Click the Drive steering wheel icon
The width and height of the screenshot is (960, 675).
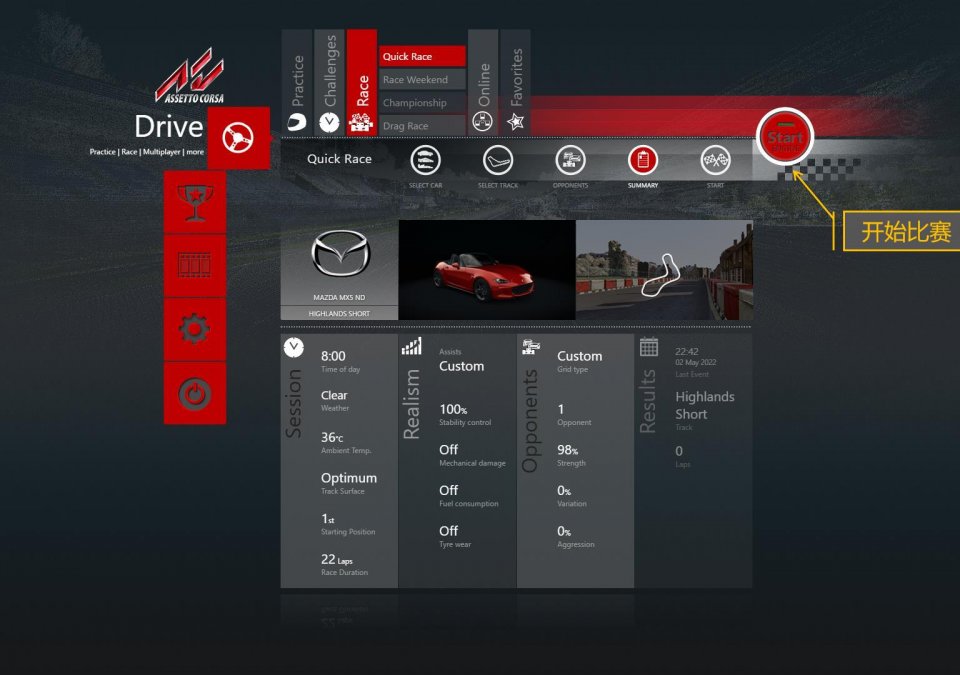(238, 138)
